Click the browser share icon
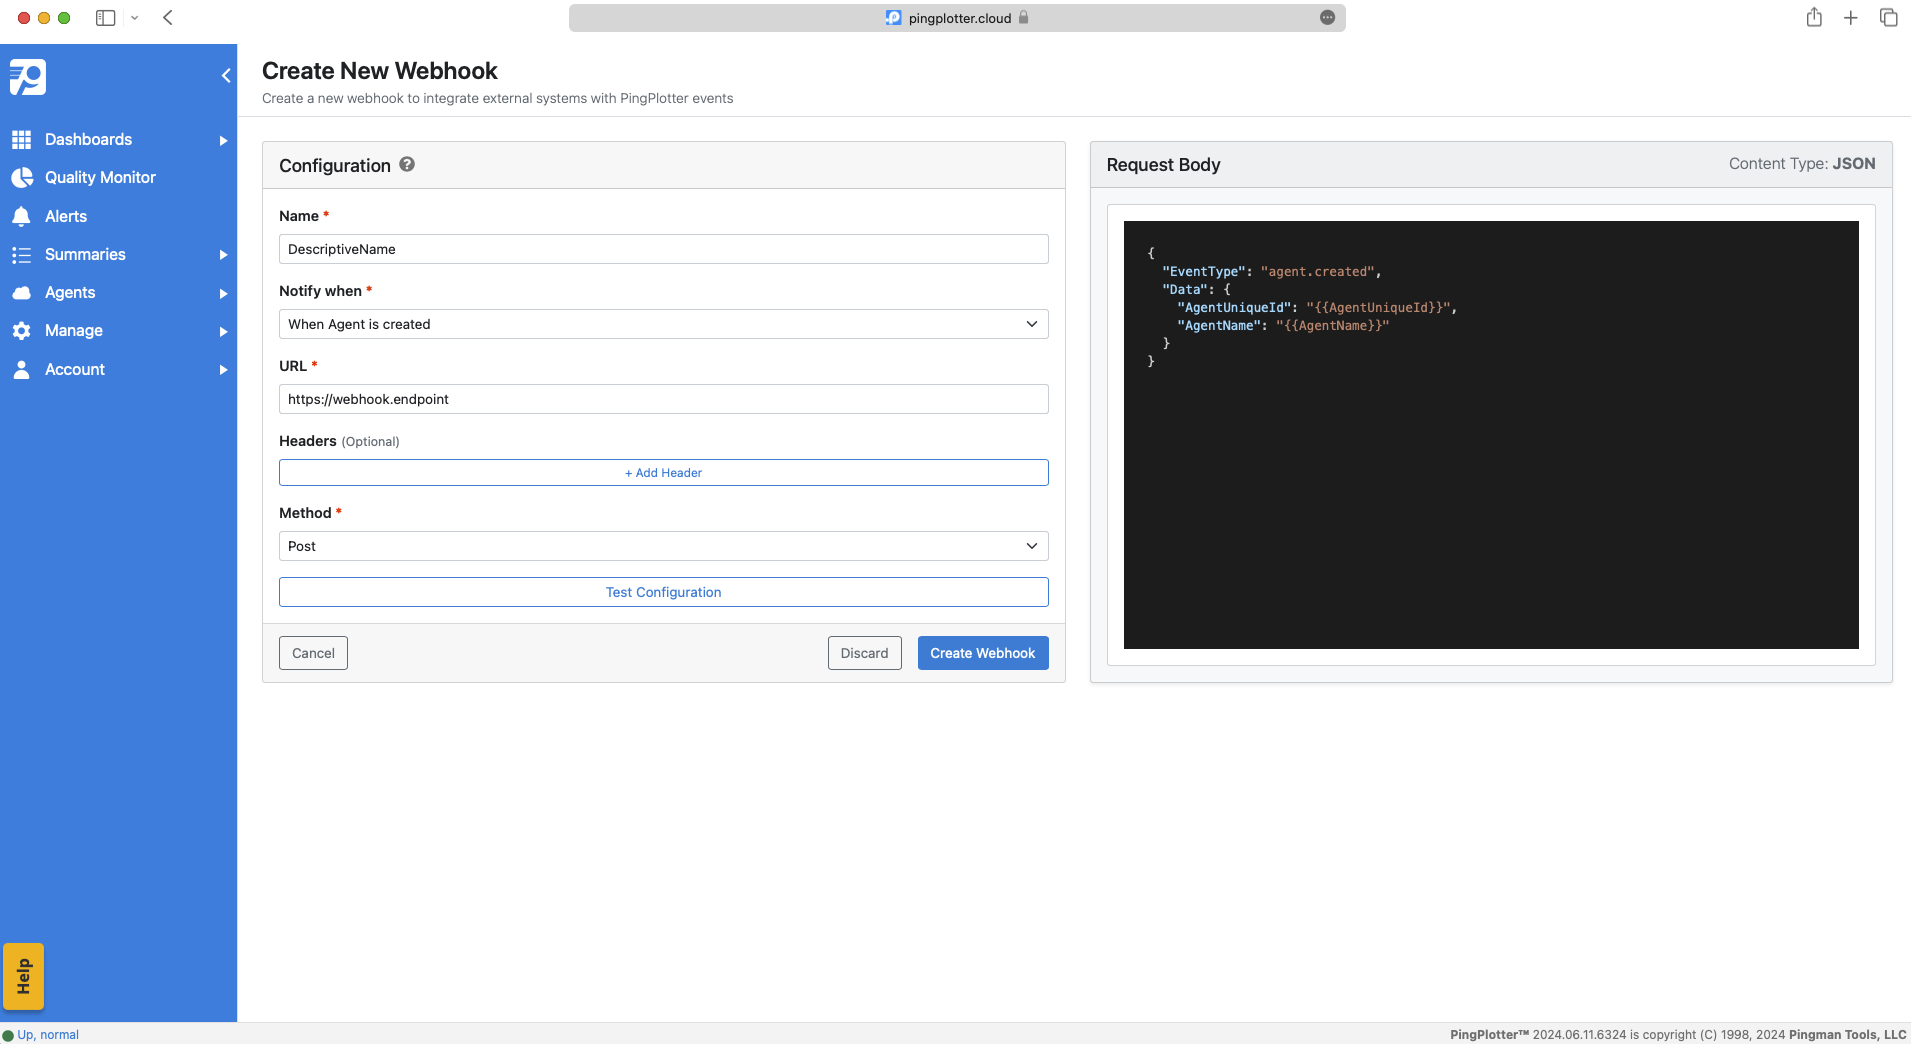The height and width of the screenshot is (1044, 1911). point(1814,17)
